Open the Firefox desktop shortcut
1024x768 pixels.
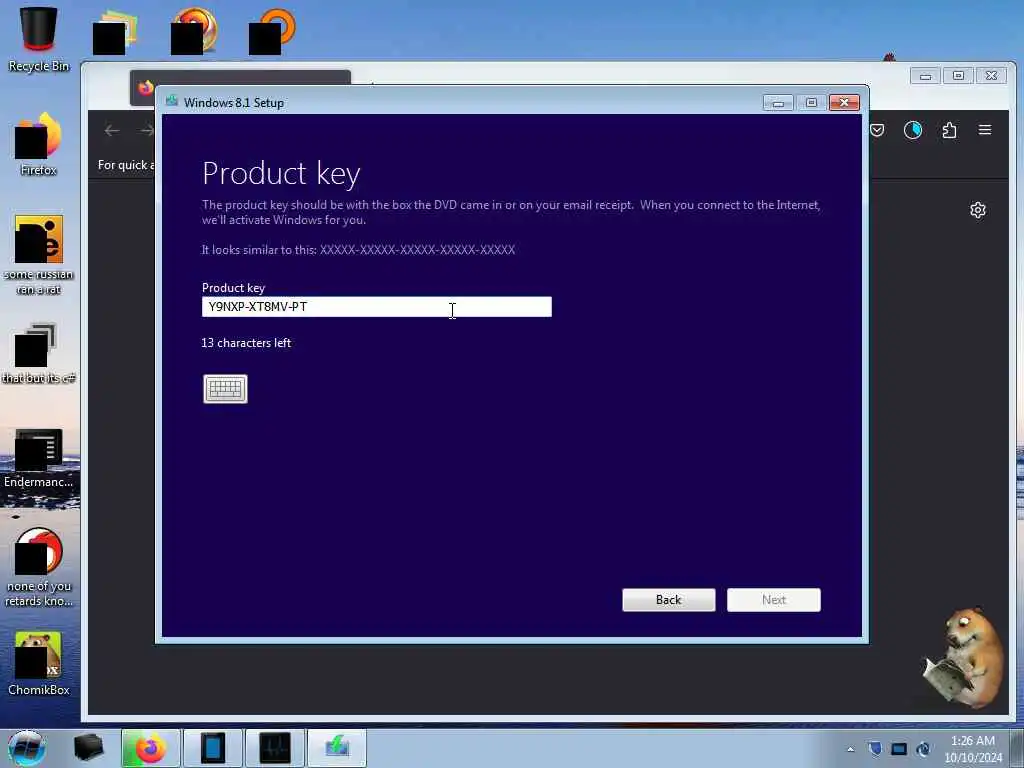tap(38, 145)
